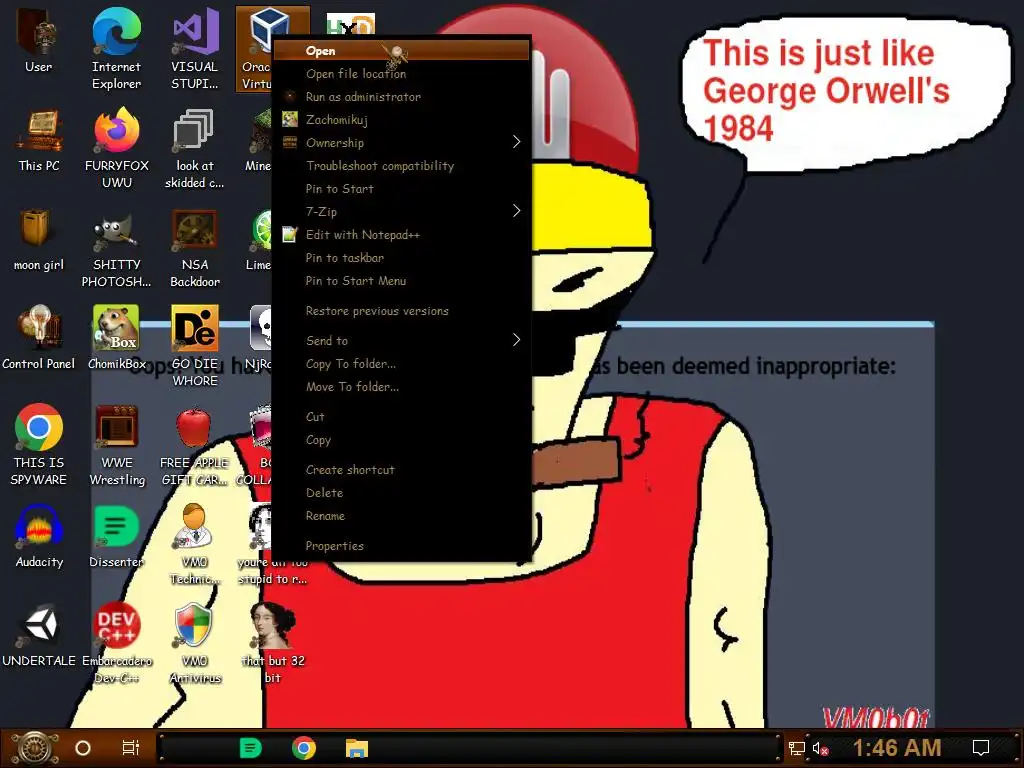
Task: Open 'look at skidded c...' desktop icon
Action: coord(195,148)
